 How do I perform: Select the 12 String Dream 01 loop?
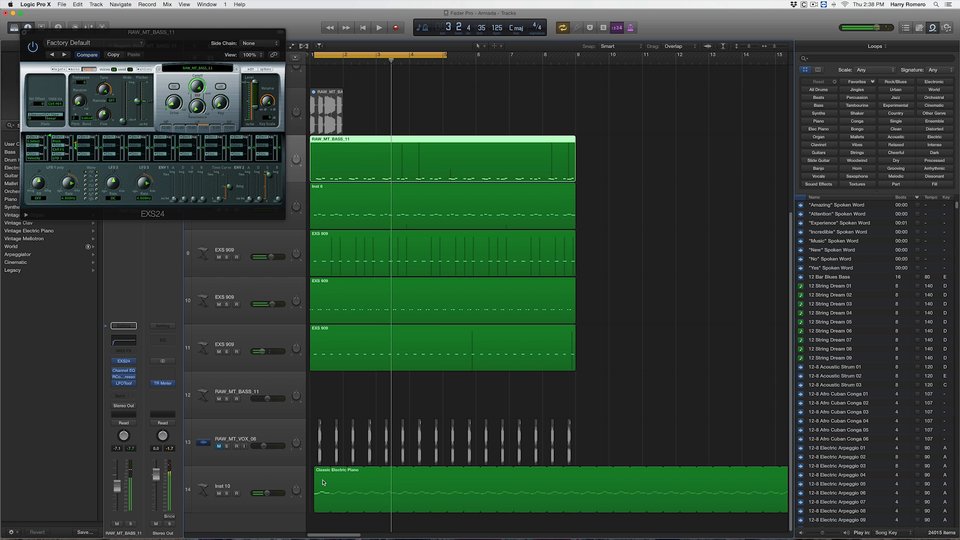(x=876, y=286)
